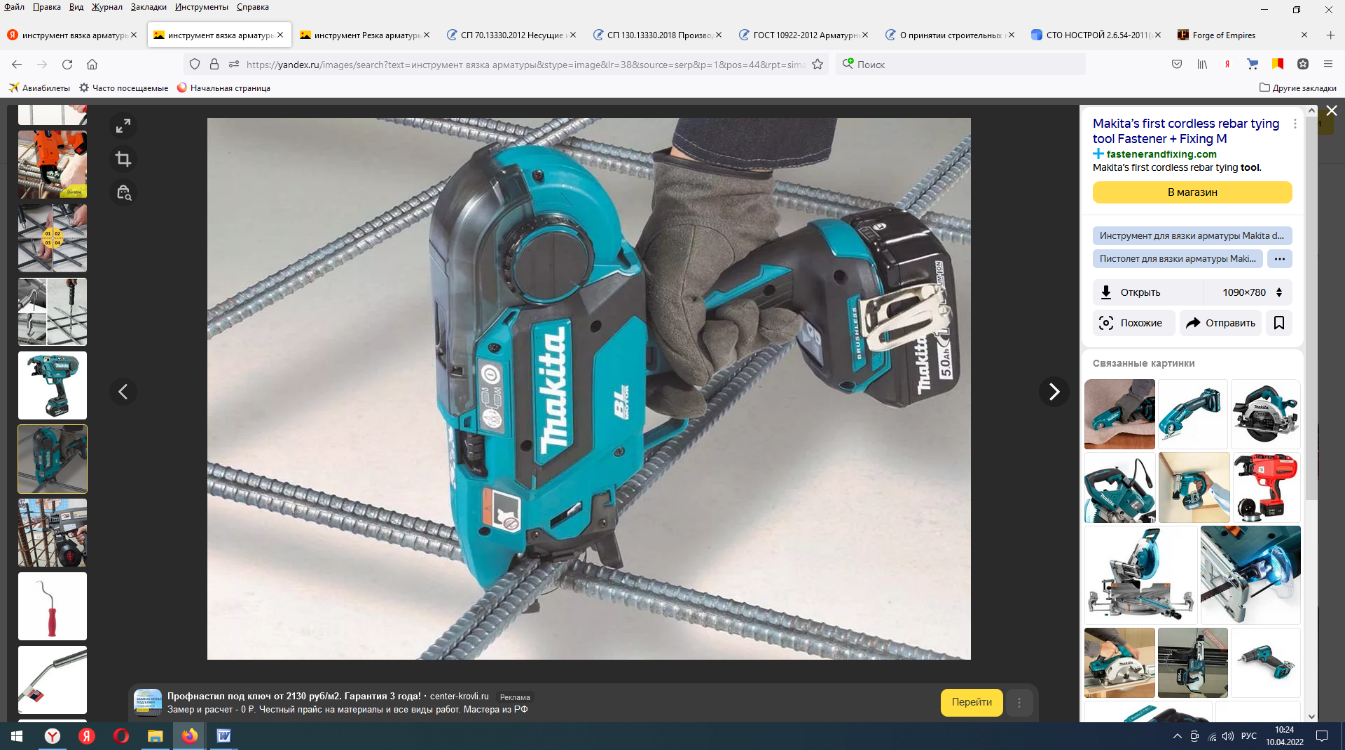
Task: Select the crop image tool icon
Action: coord(123,159)
